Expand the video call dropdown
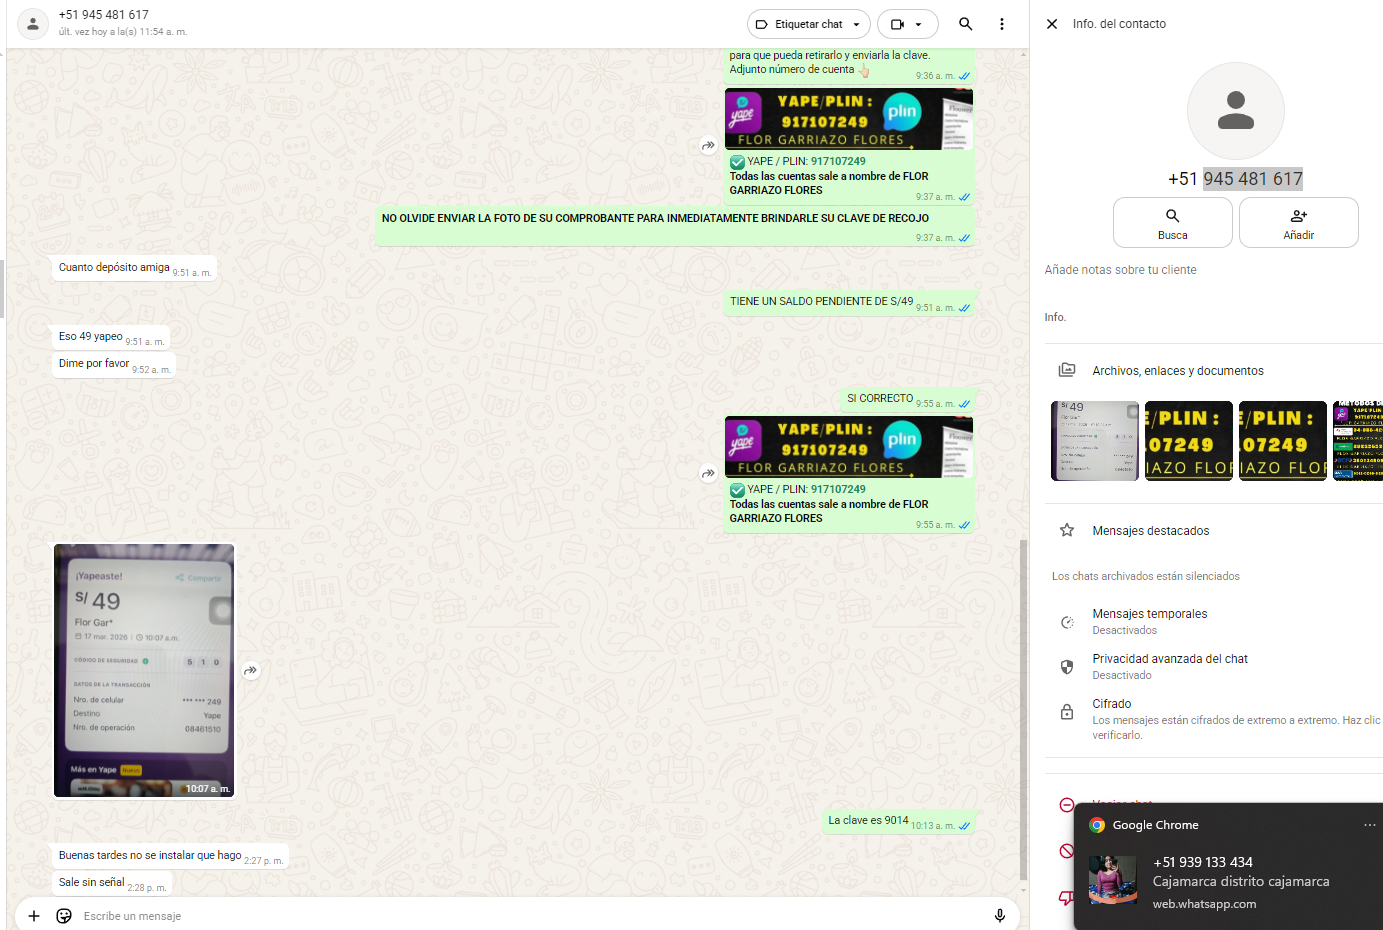 [907, 24]
